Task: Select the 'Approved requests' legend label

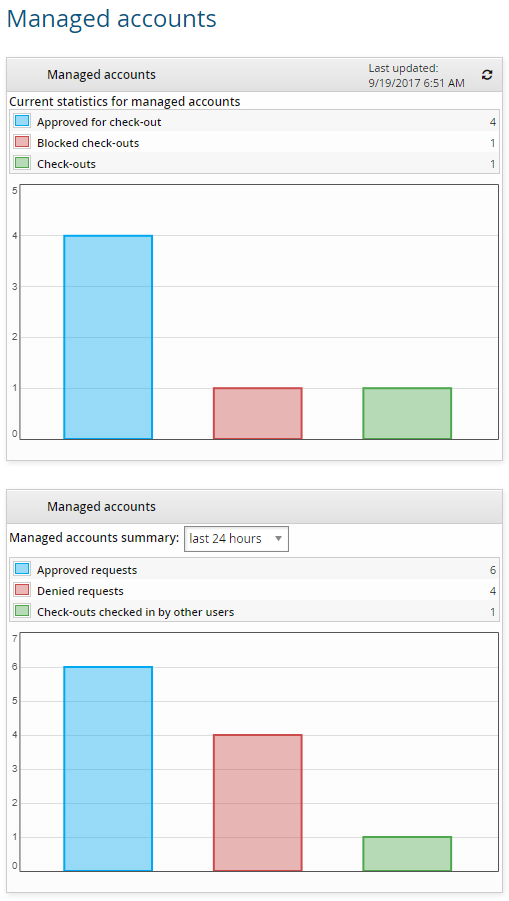Action: 87,570
